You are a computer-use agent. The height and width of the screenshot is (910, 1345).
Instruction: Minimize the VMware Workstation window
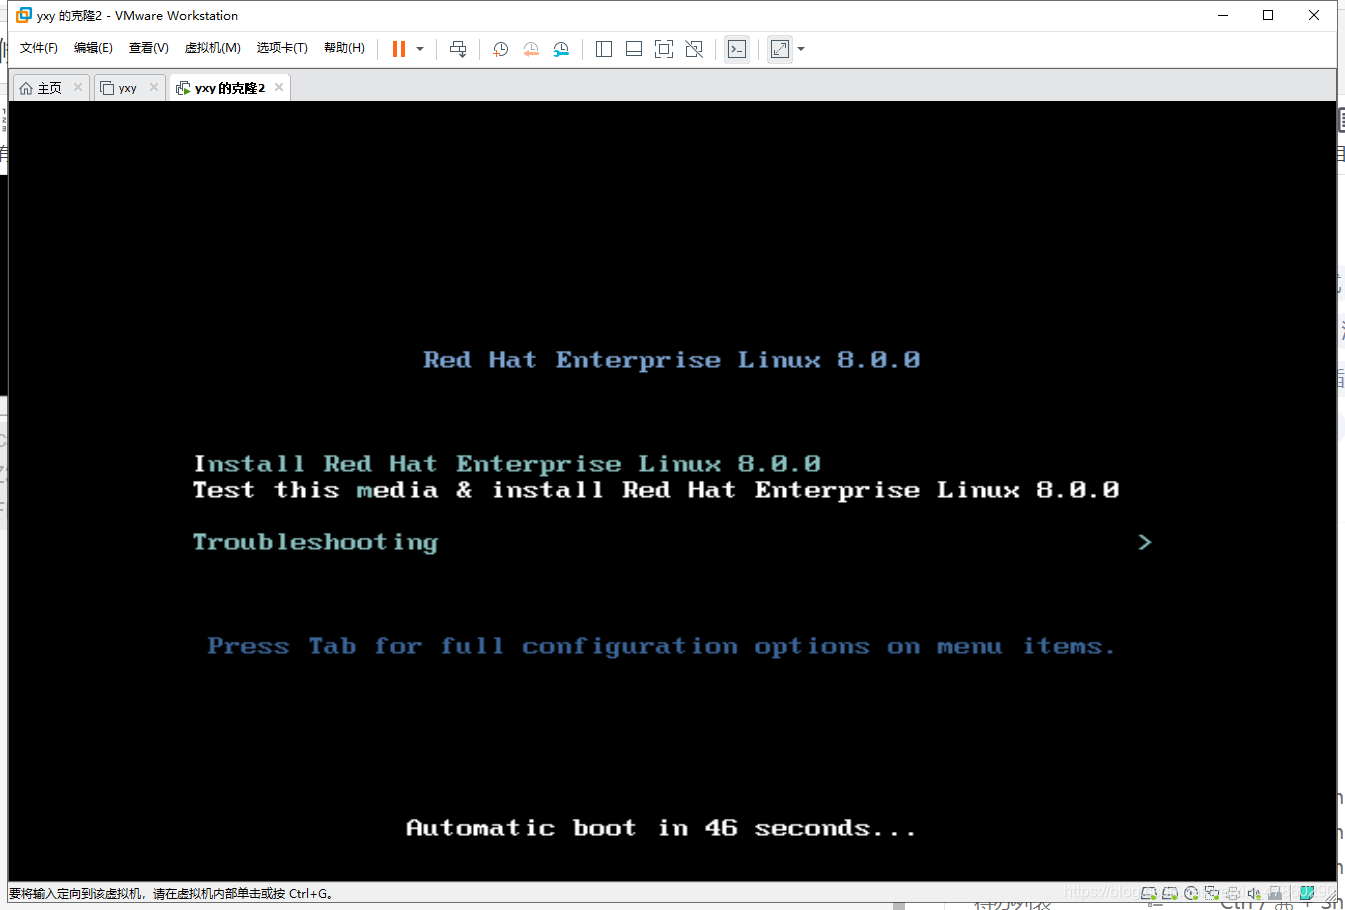[x=1223, y=15]
